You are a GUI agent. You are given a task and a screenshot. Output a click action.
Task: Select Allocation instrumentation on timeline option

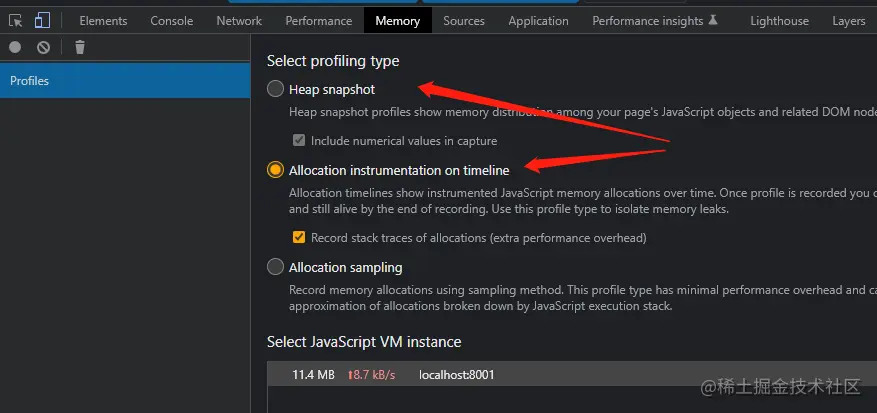275,170
